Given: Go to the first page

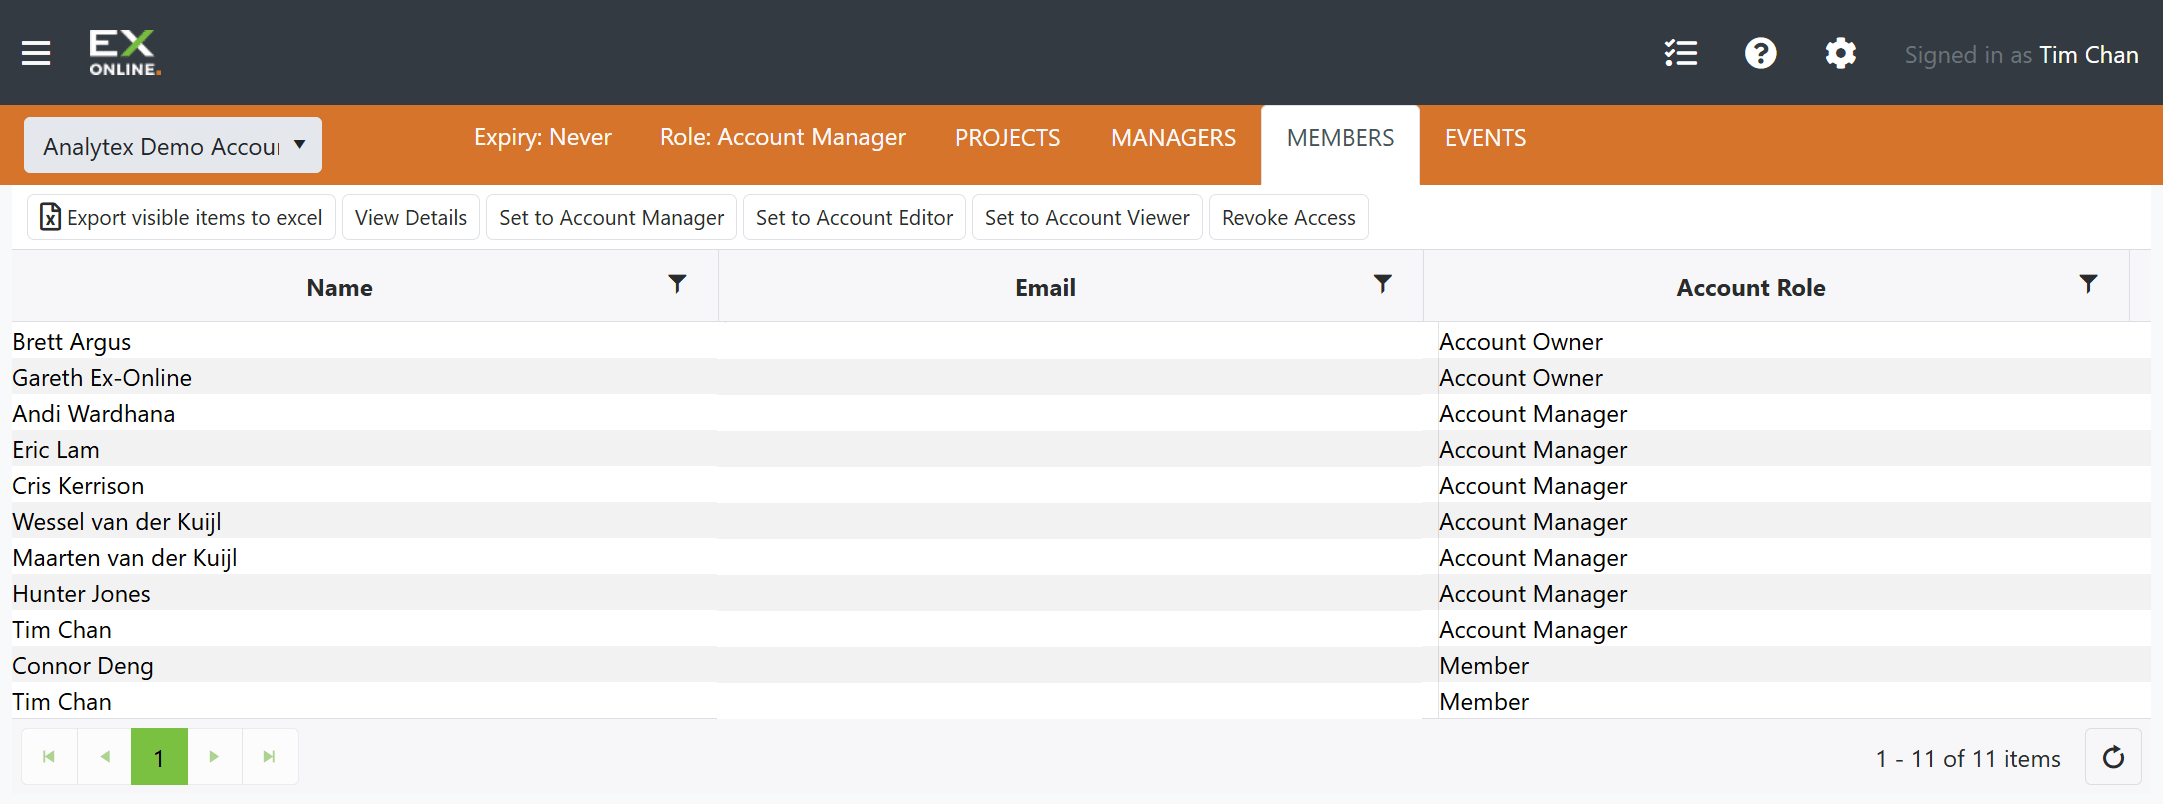Looking at the screenshot, I should (x=49, y=757).
